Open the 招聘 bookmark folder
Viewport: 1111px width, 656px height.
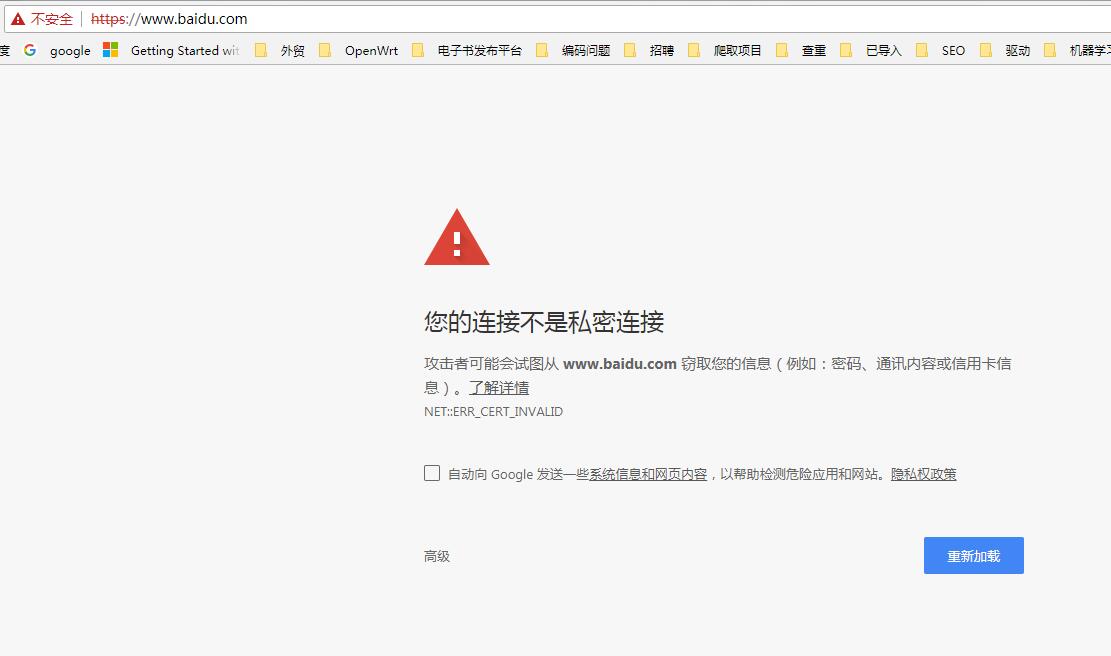(649, 50)
